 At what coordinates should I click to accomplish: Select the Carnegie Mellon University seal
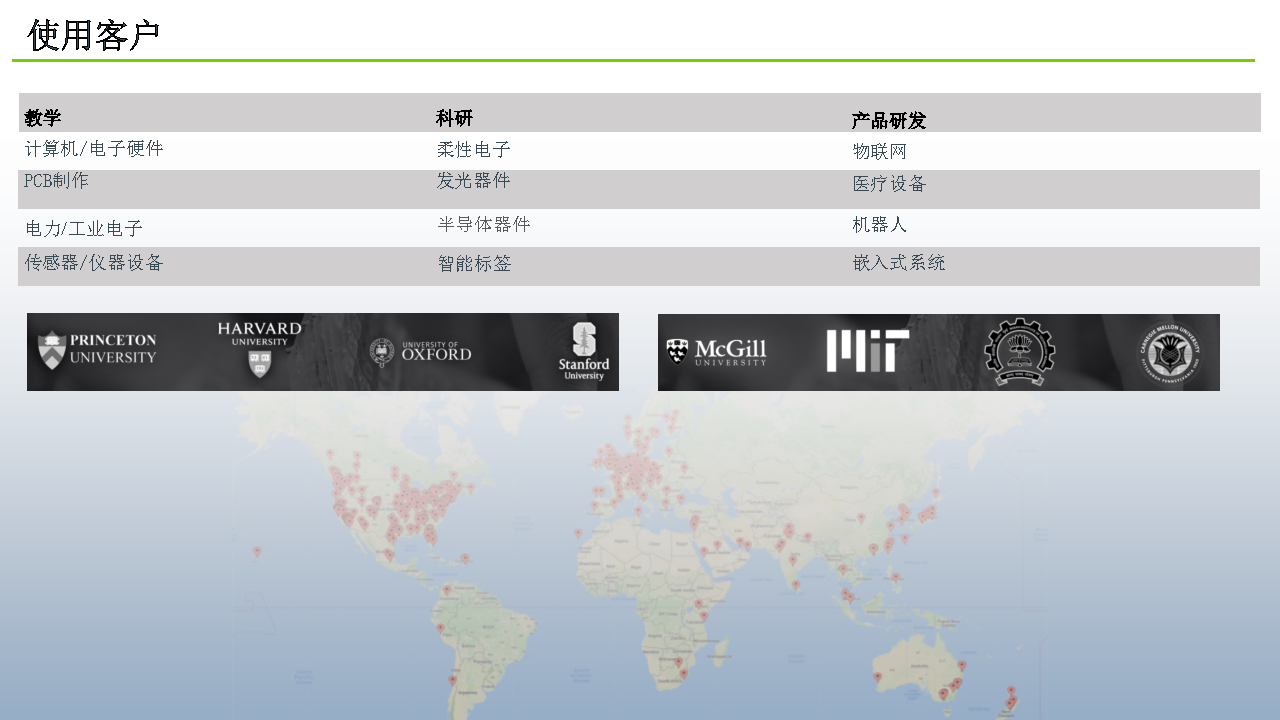point(1168,353)
